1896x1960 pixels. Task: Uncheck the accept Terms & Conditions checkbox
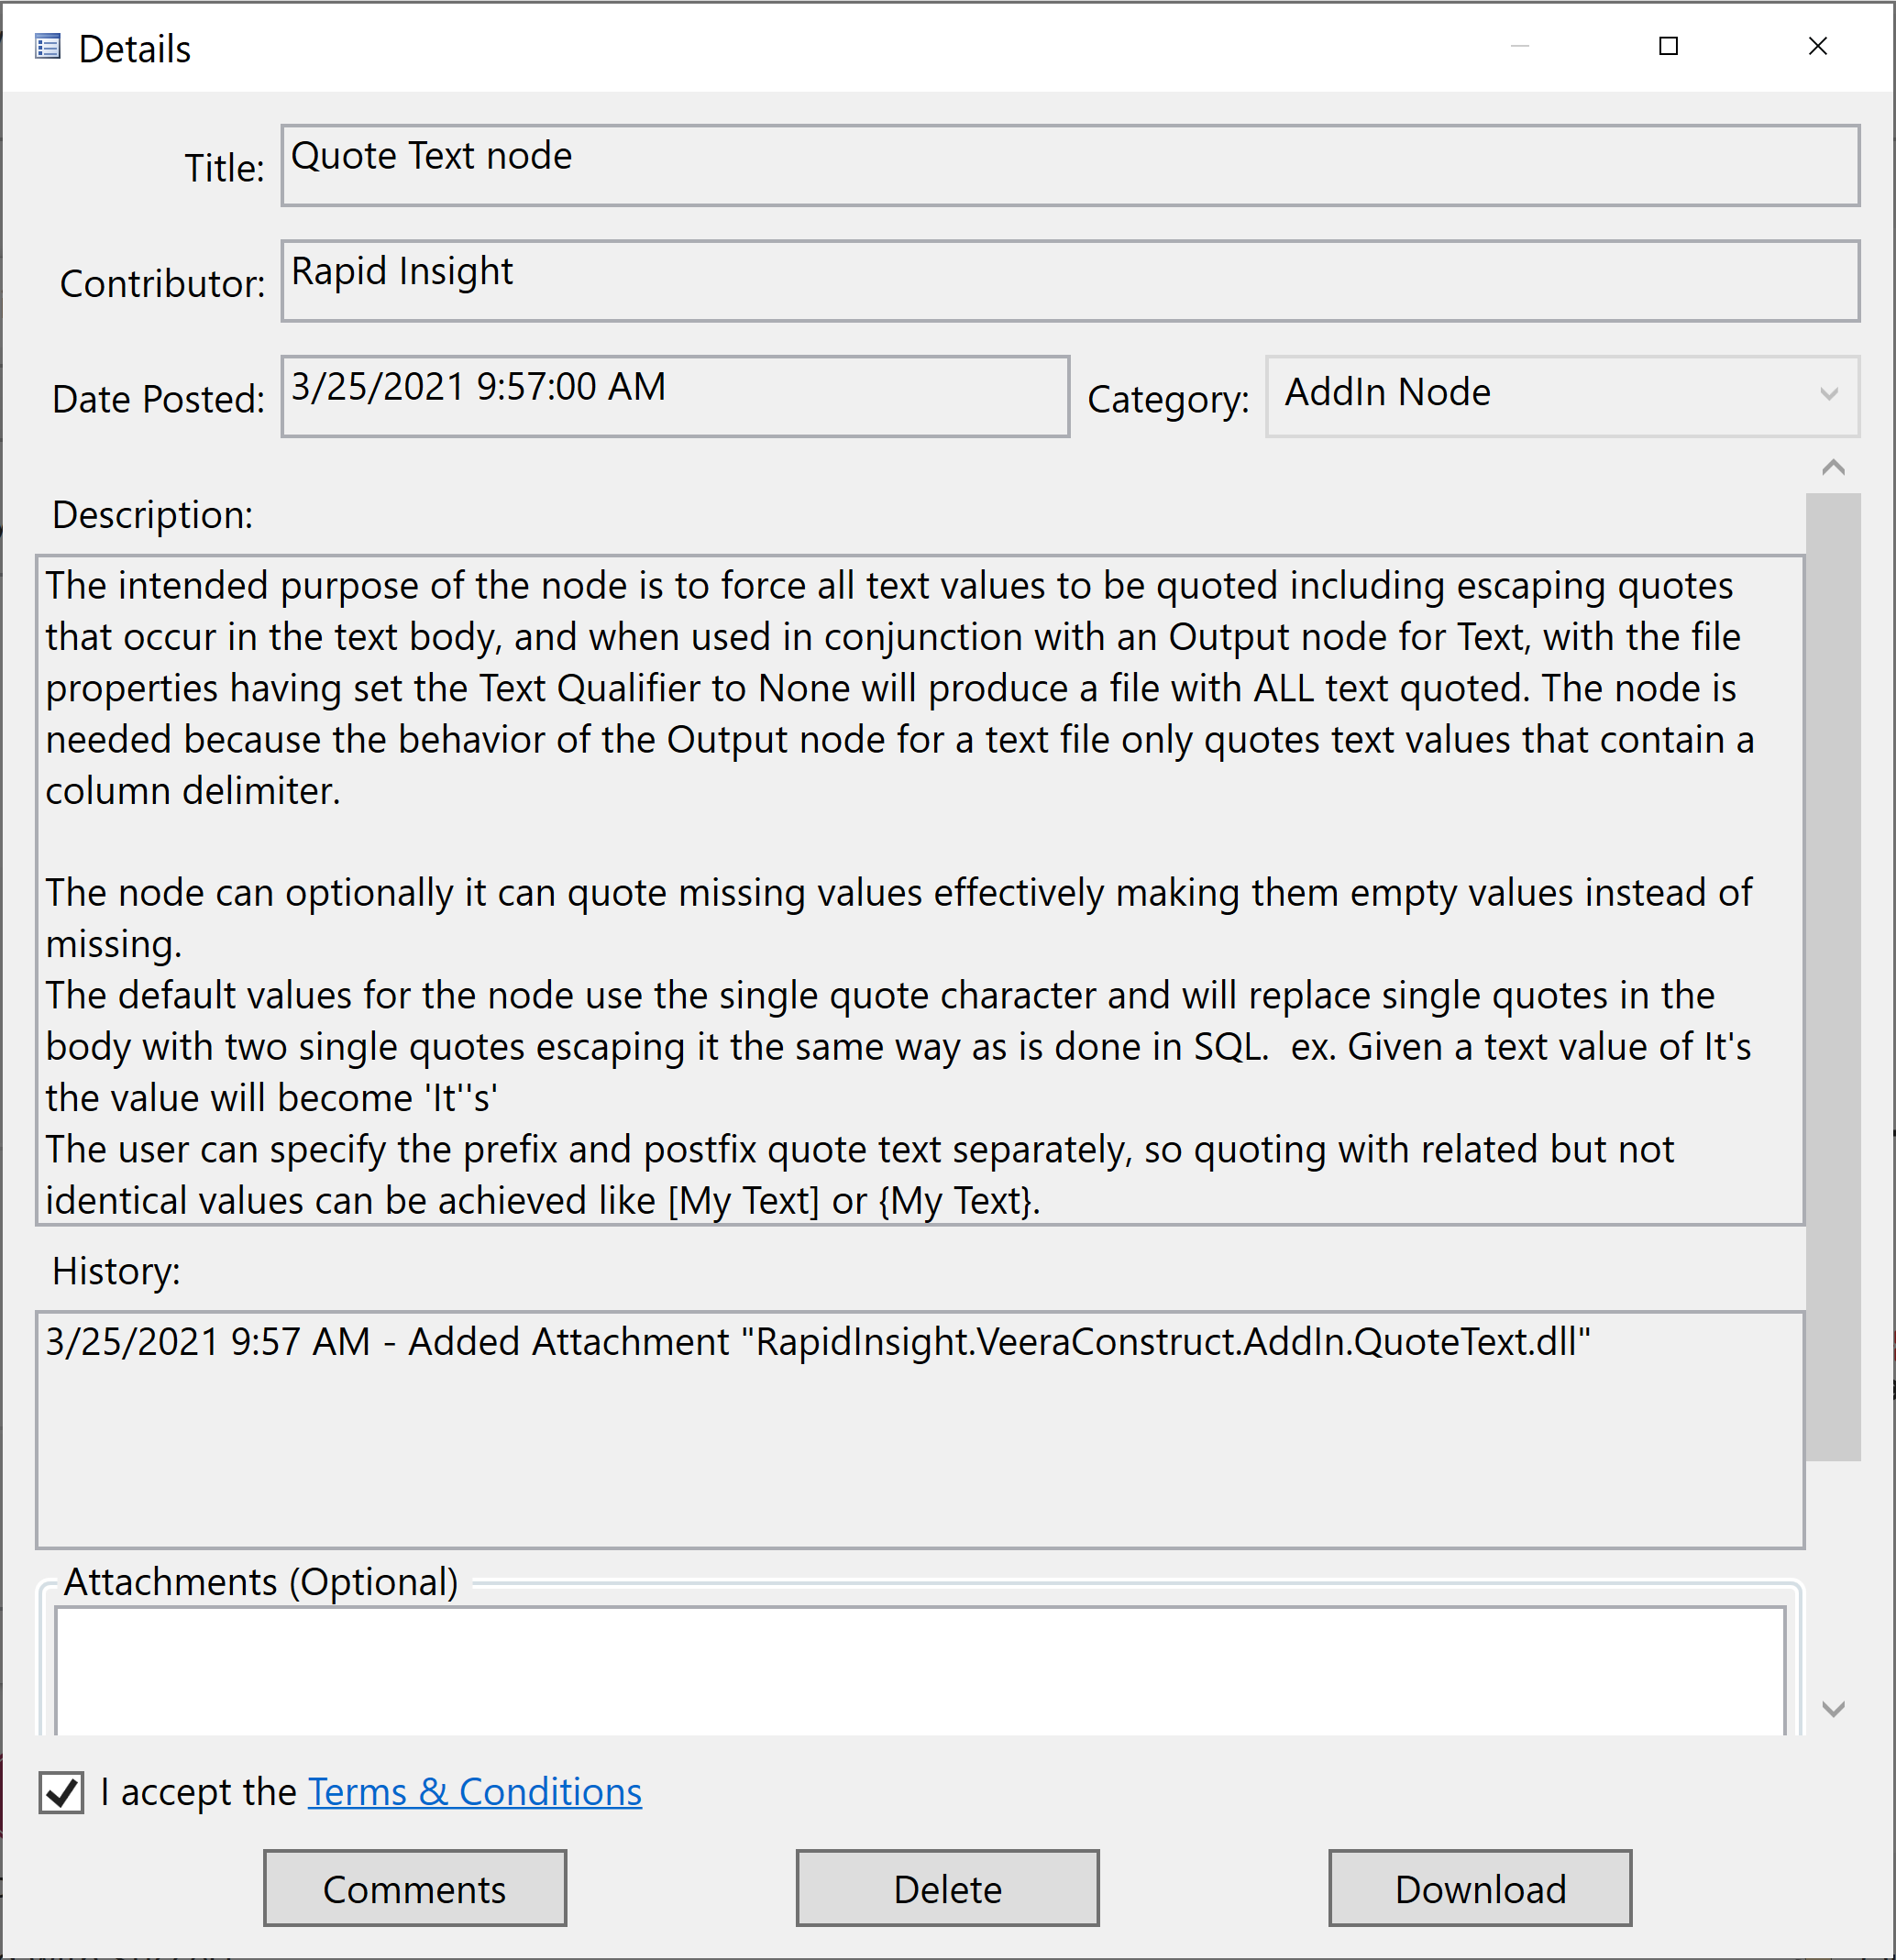62,1792
